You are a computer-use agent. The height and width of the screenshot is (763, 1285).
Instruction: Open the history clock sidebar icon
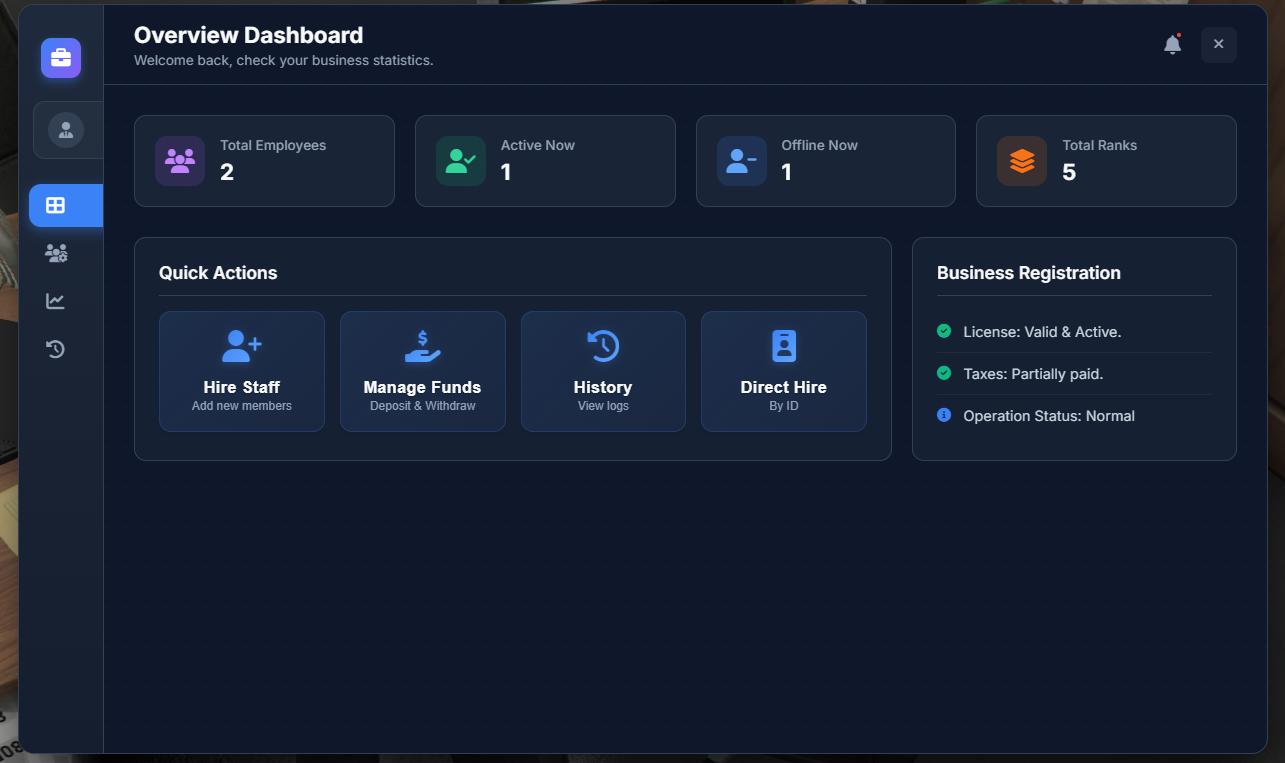click(56, 349)
